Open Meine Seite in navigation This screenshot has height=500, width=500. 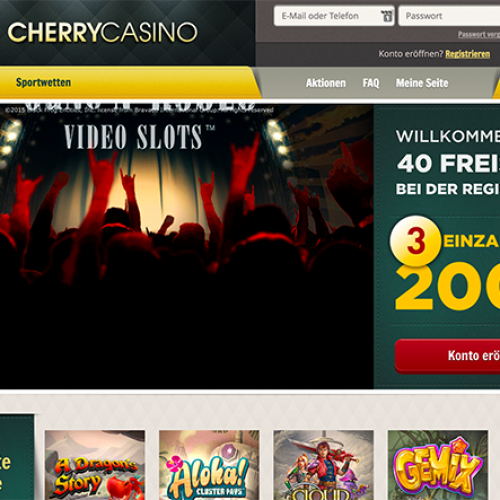coord(422,83)
